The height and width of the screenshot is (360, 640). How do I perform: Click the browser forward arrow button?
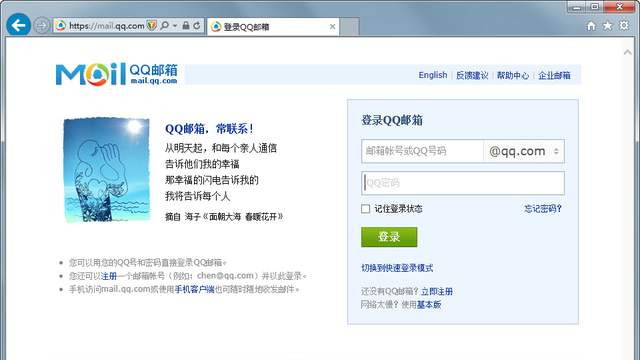point(41,26)
